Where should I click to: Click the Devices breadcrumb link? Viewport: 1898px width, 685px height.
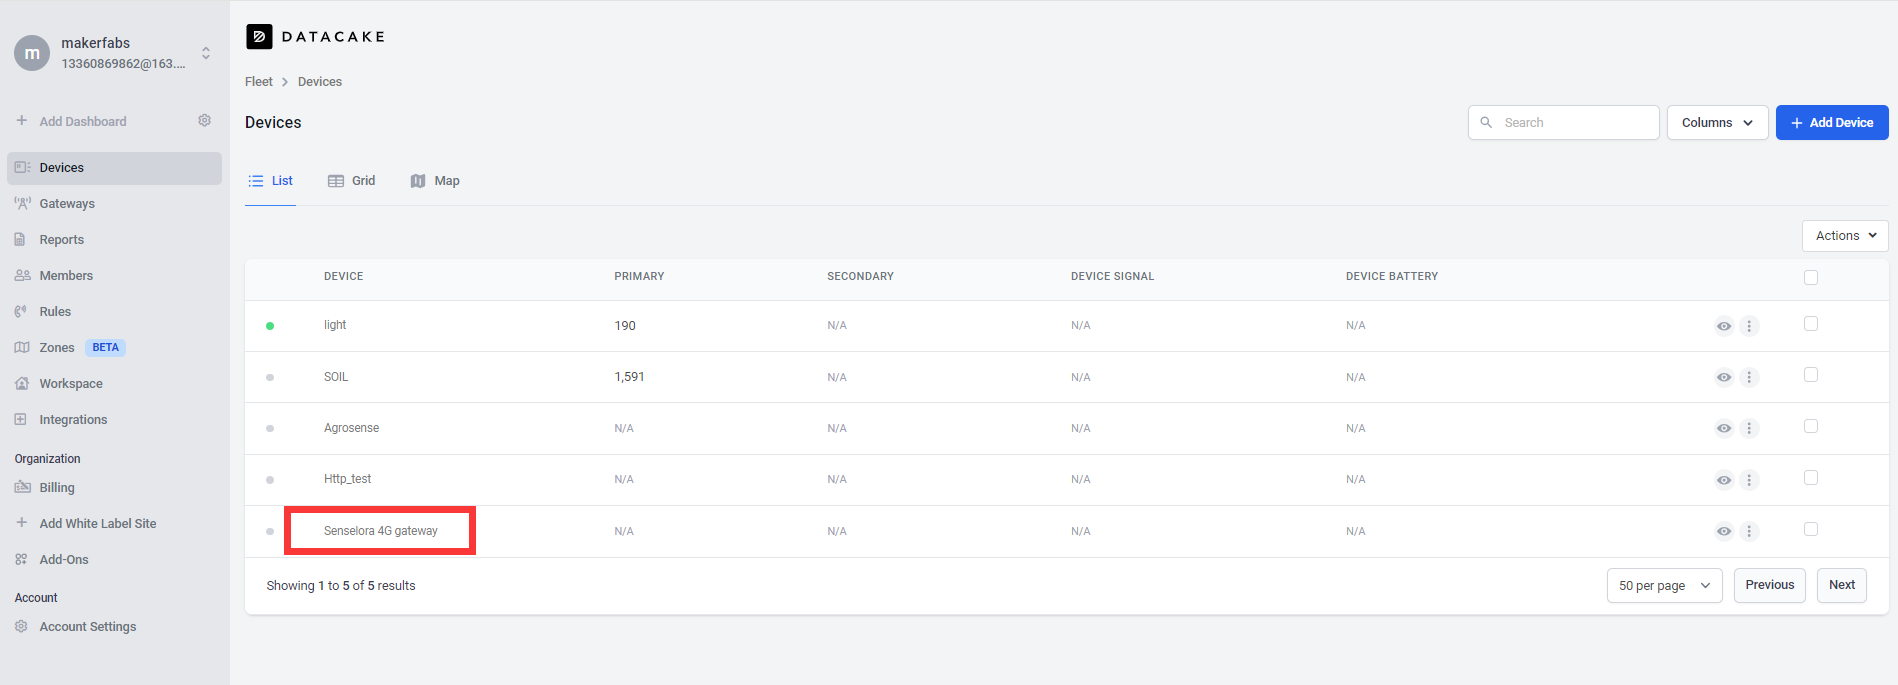(x=320, y=82)
